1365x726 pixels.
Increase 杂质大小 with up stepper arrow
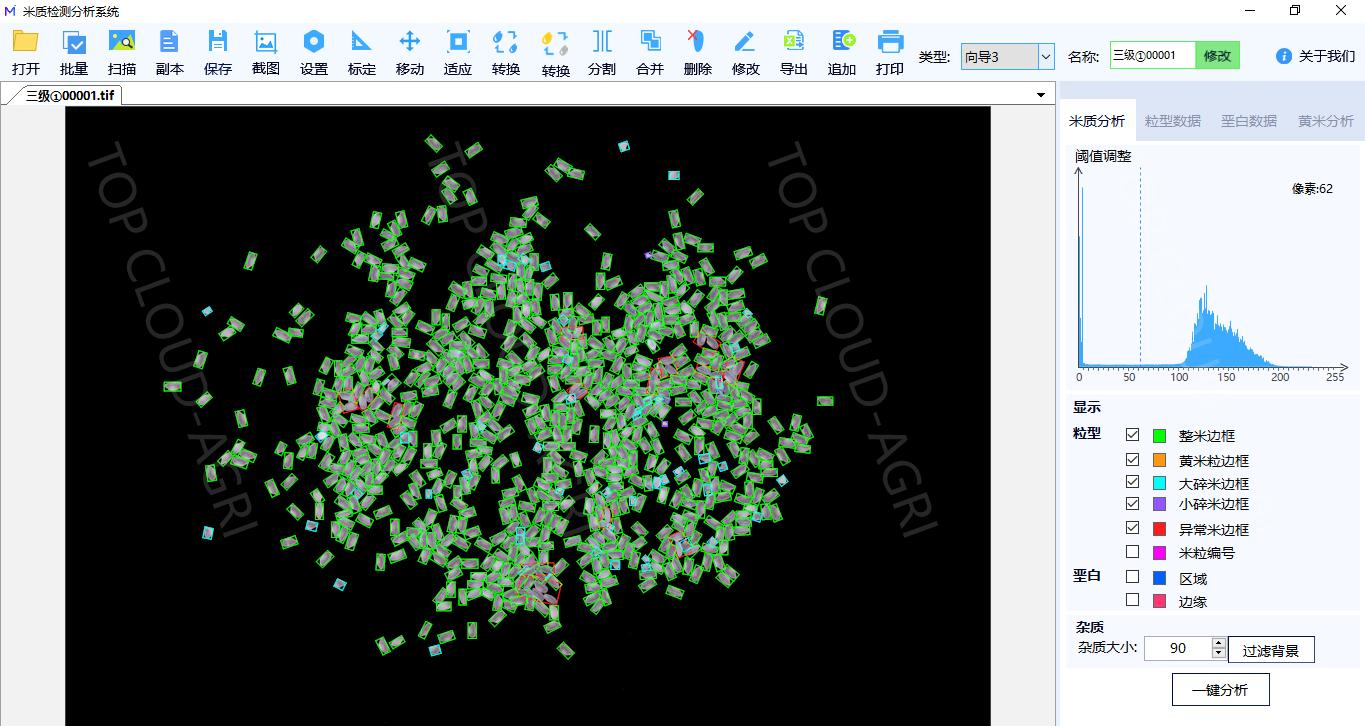[x=1218, y=643]
